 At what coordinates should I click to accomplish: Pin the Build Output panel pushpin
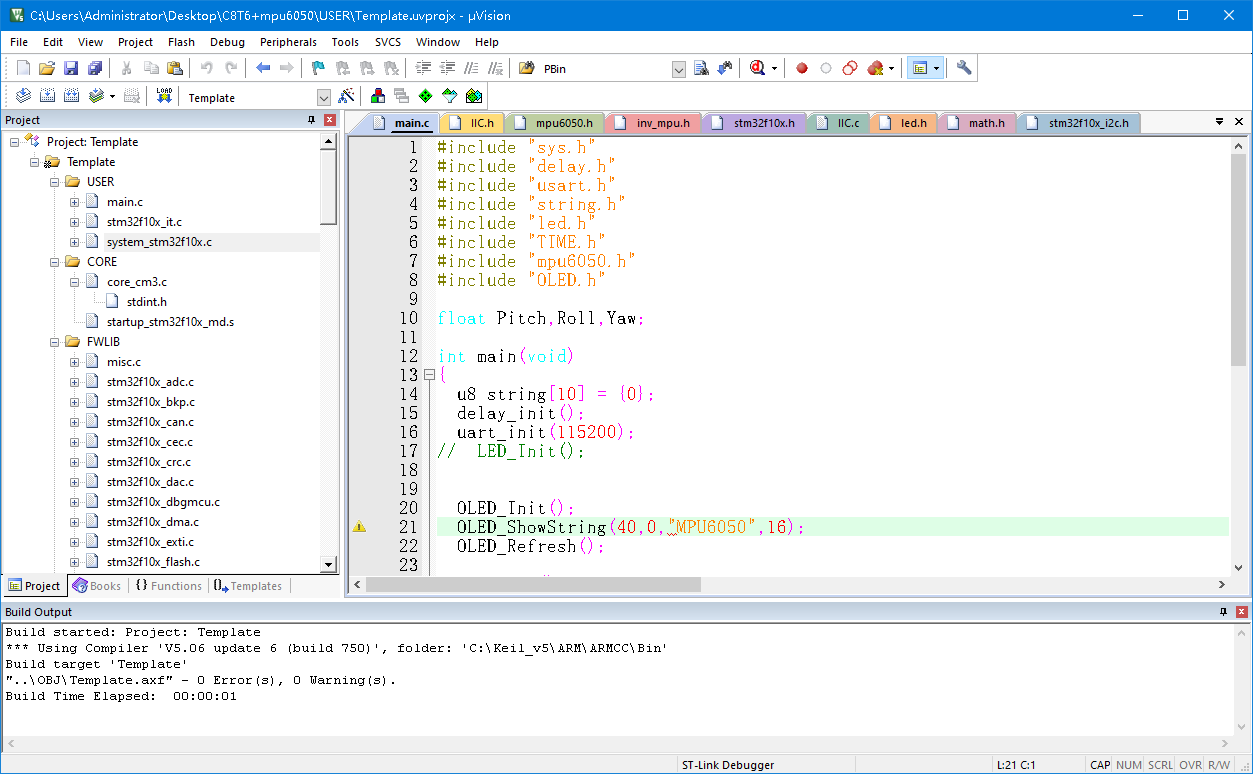coord(1224,612)
